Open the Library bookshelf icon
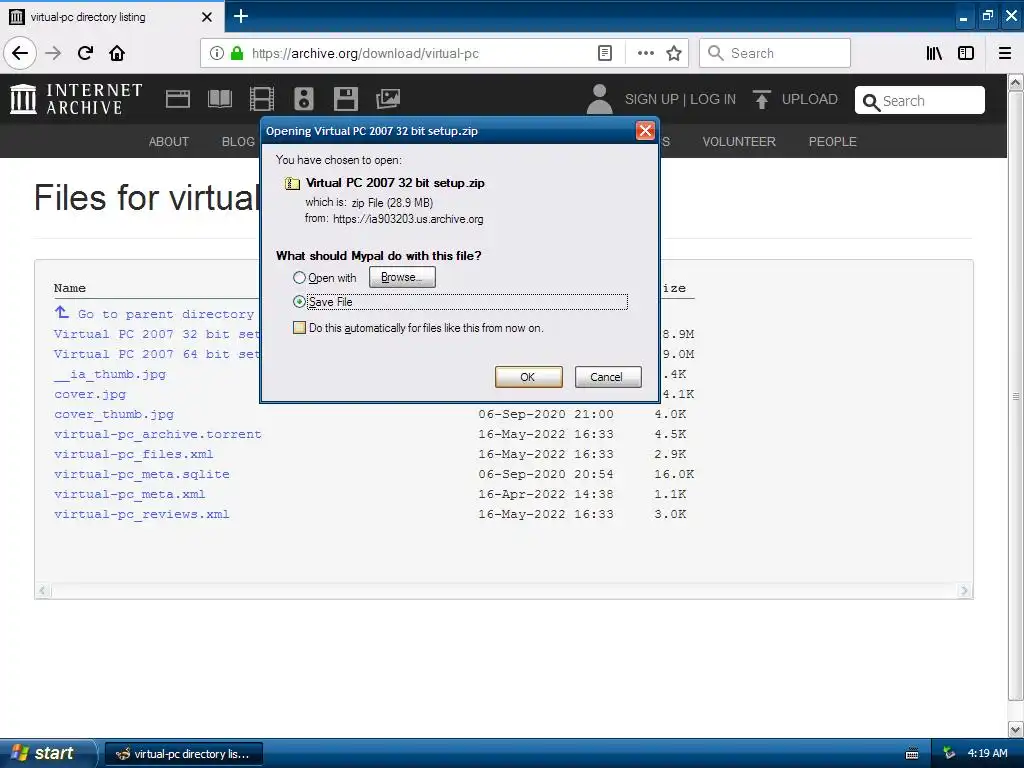The height and width of the screenshot is (768, 1024). tap(934, 53)
